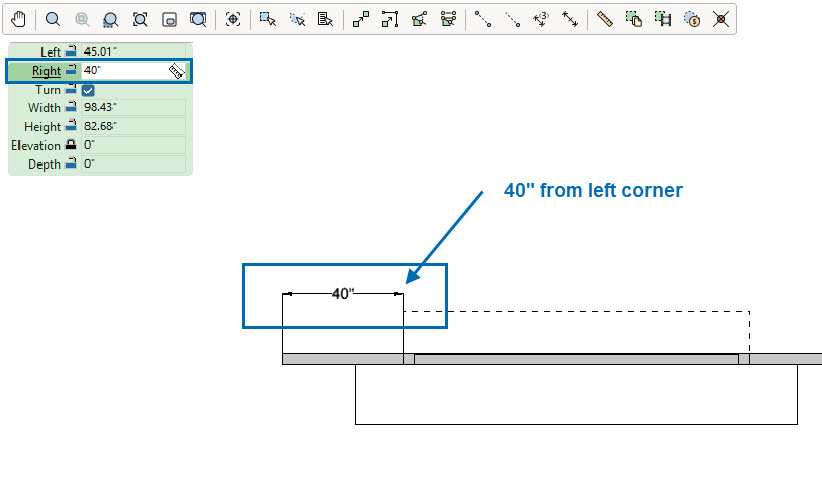The width and height of the screenshot is (822, 478).
Task: Click the green squares with hand copy icon
Action: click(633, 19)
